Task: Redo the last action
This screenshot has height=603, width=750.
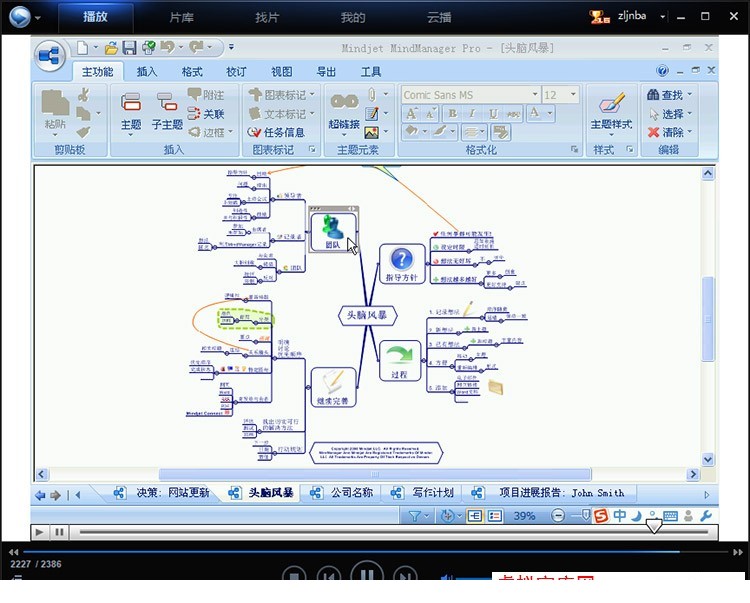Action: 196,47
